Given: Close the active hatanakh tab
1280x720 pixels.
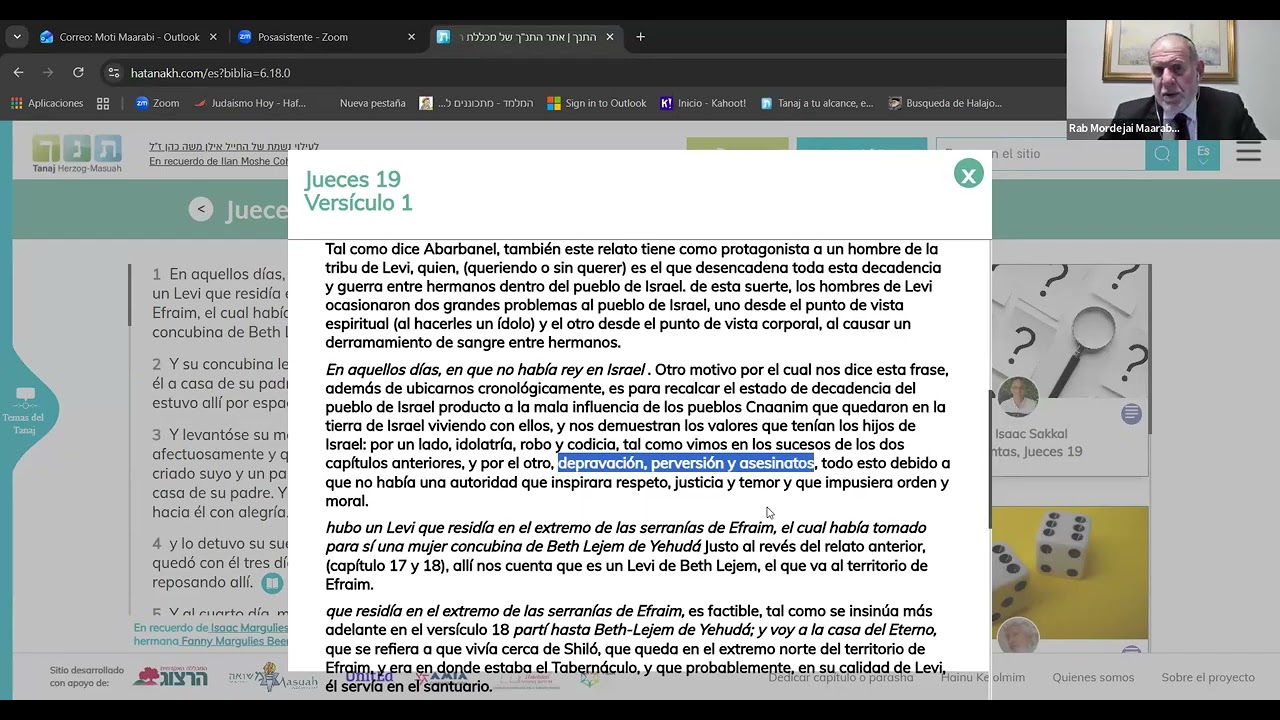Looking at the screenshot, I should (x=610, y=37).
